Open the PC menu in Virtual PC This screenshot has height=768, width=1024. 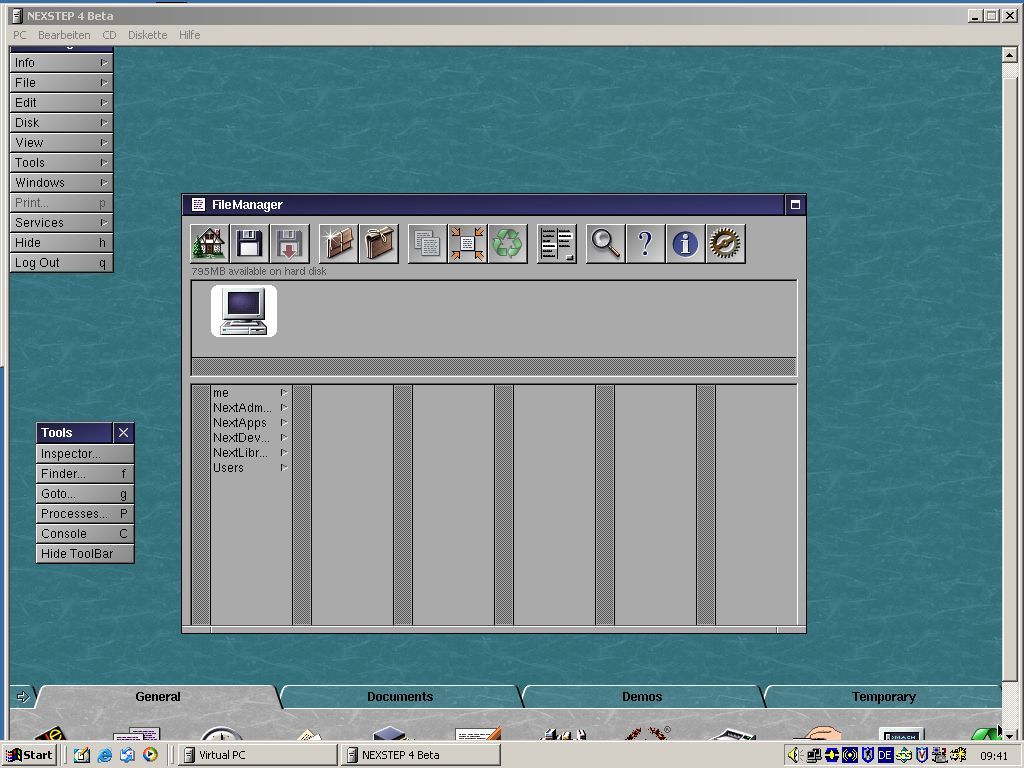point(20,35)
